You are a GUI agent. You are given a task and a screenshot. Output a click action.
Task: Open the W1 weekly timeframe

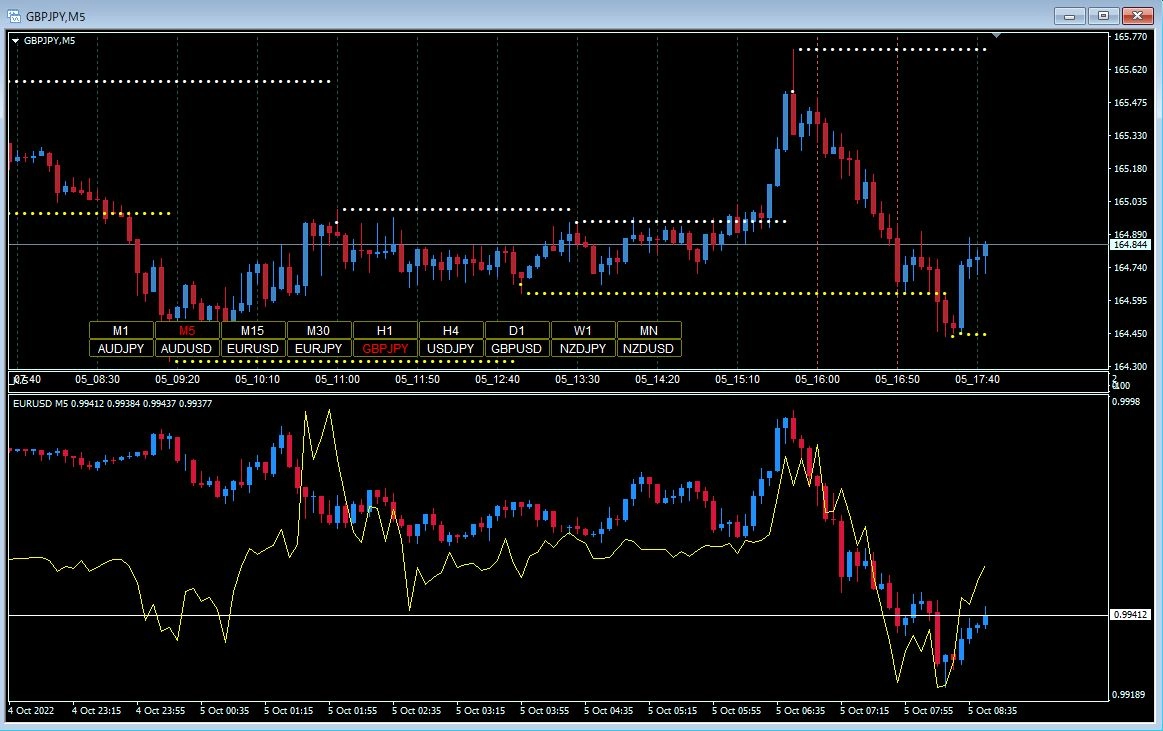(583, 330)
